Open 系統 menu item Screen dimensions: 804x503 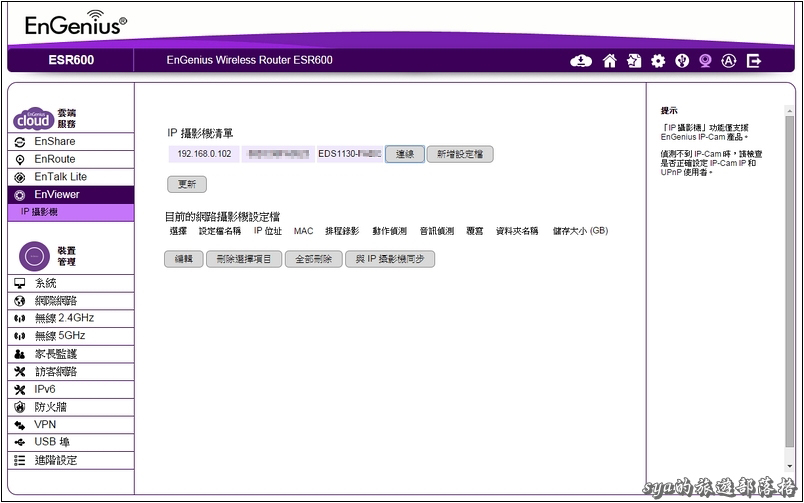click(x=71, y=283)
